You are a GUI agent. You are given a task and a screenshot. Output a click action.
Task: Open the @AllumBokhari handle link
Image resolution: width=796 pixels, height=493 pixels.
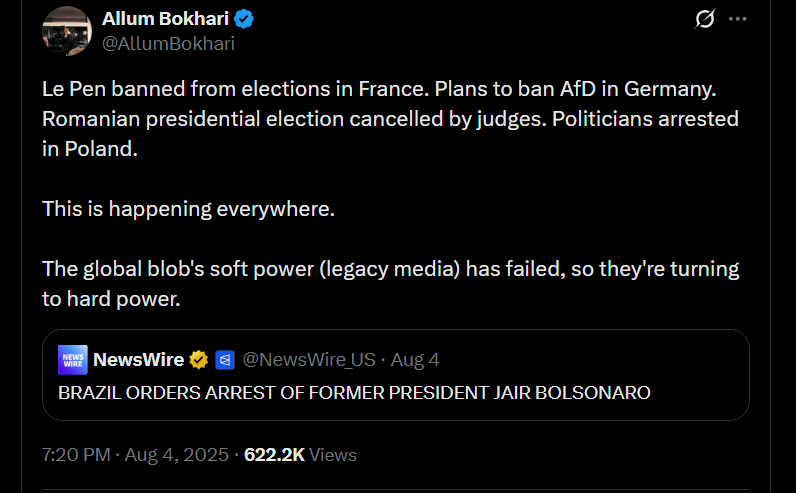point(169,44)
